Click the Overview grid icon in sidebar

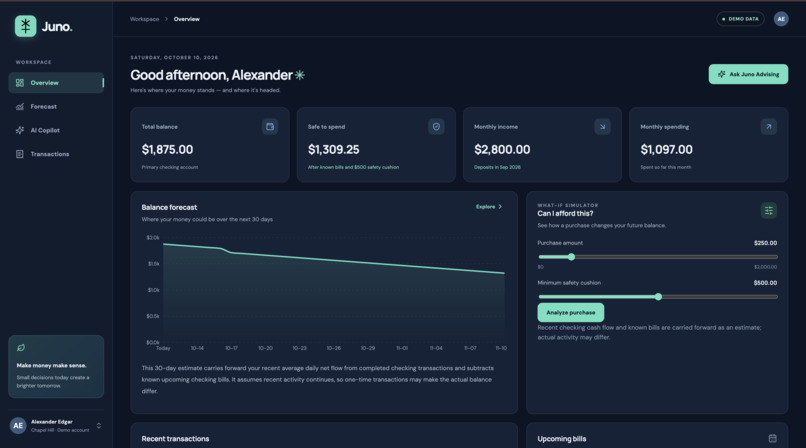point(20,83)
